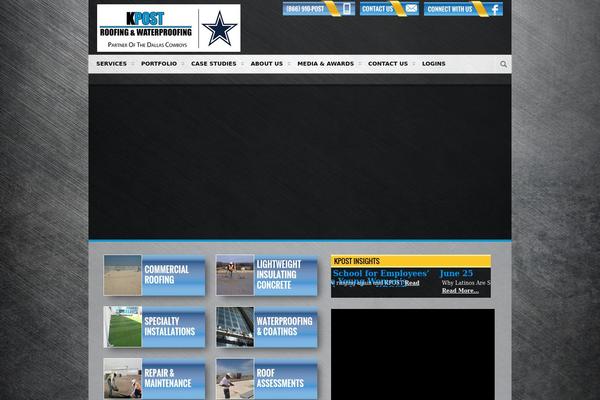The width and height of the screenshot is (600, 400).
Task: Open the Services menu
Action: point(111,64)
